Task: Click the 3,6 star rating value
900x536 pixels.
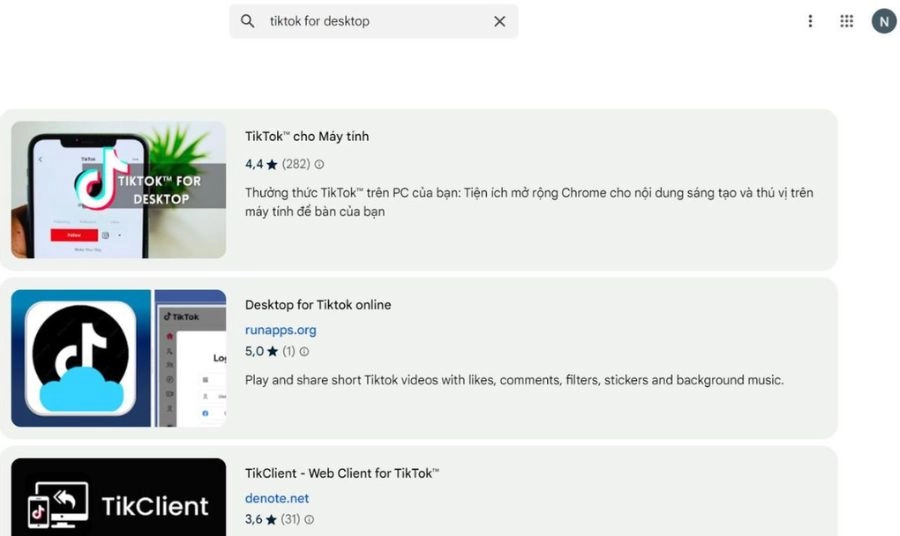Action: point(254,519)
